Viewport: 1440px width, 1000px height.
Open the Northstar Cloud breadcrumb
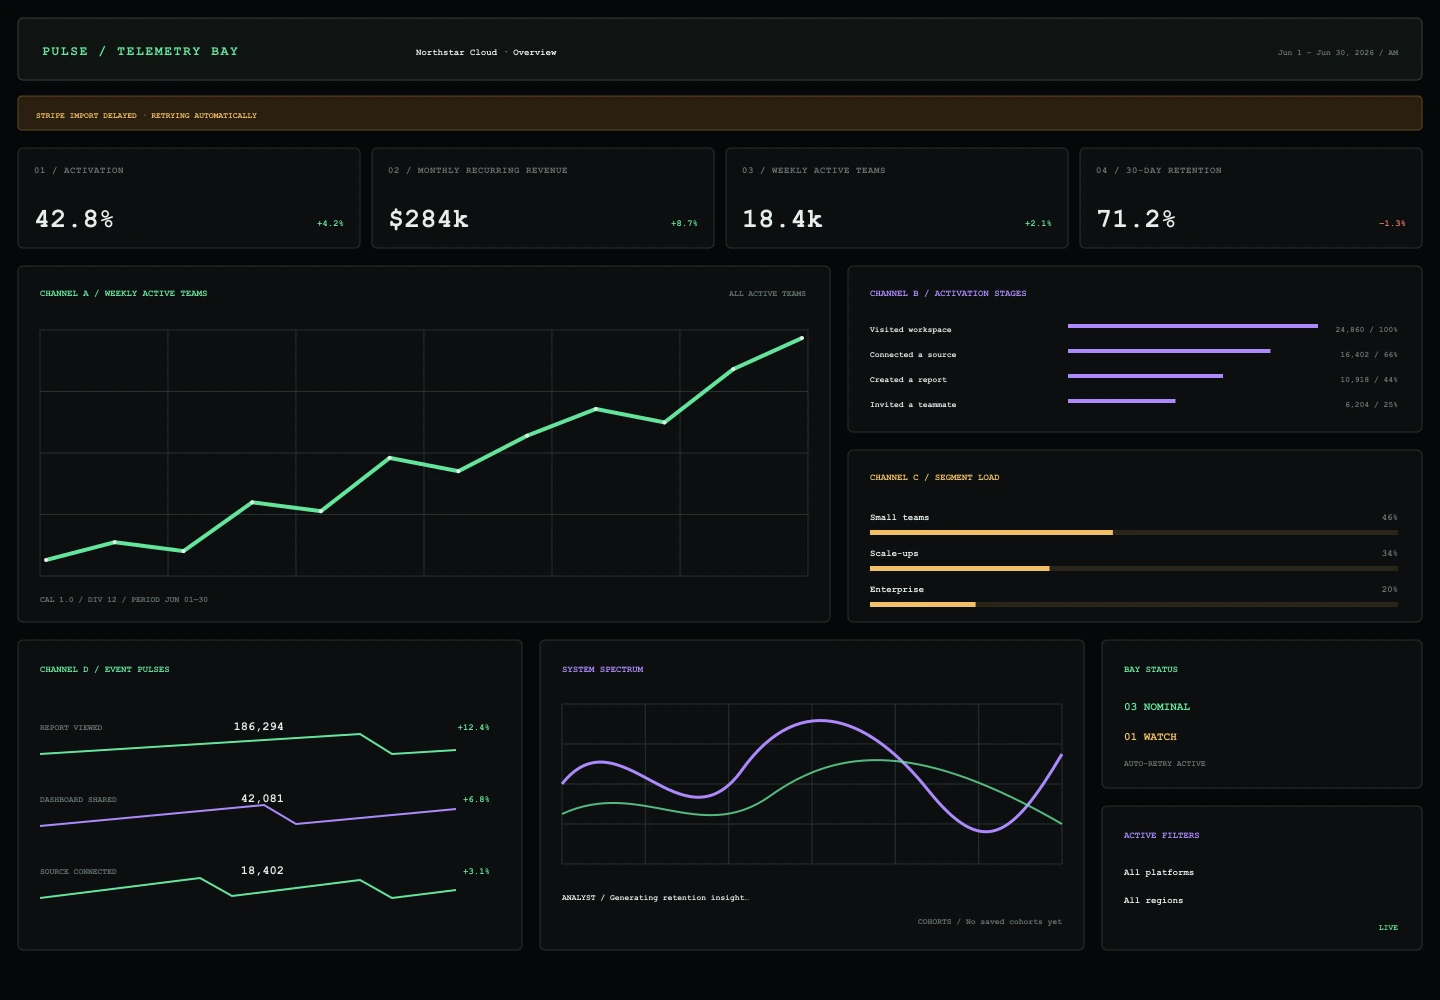456,52
